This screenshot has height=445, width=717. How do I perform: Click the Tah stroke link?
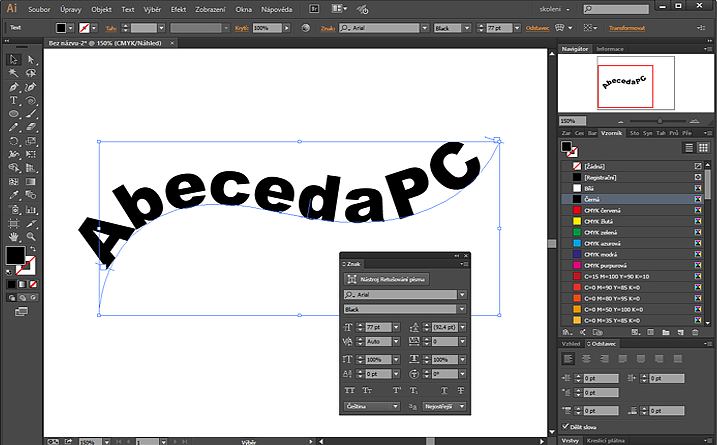click(111, 28)
